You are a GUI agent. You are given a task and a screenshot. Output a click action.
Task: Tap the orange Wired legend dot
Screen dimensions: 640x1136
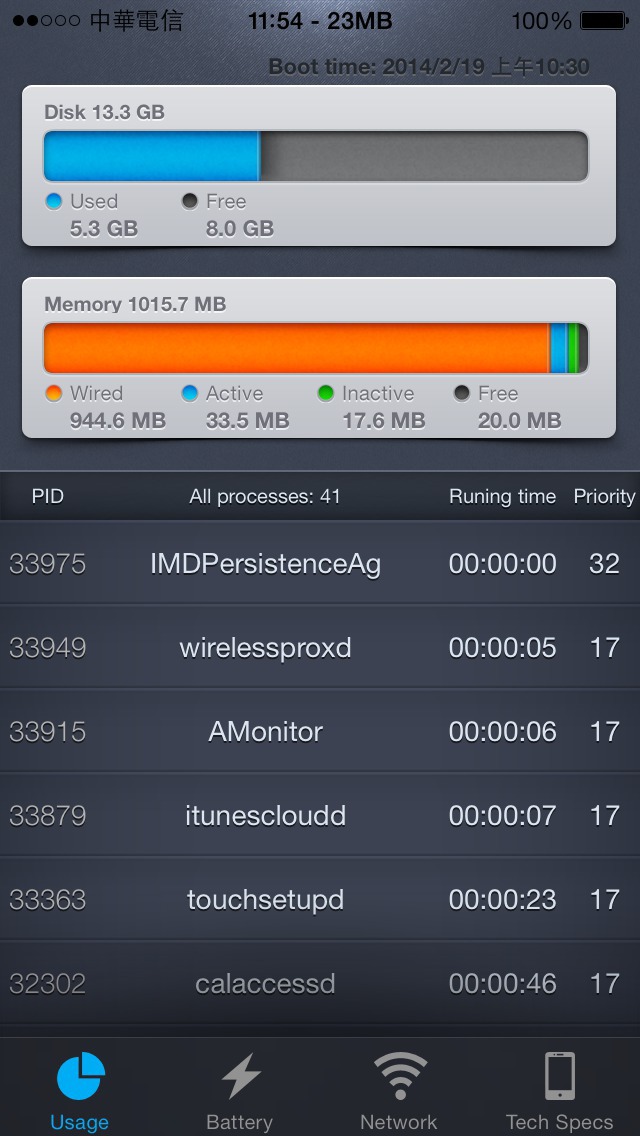54,393
